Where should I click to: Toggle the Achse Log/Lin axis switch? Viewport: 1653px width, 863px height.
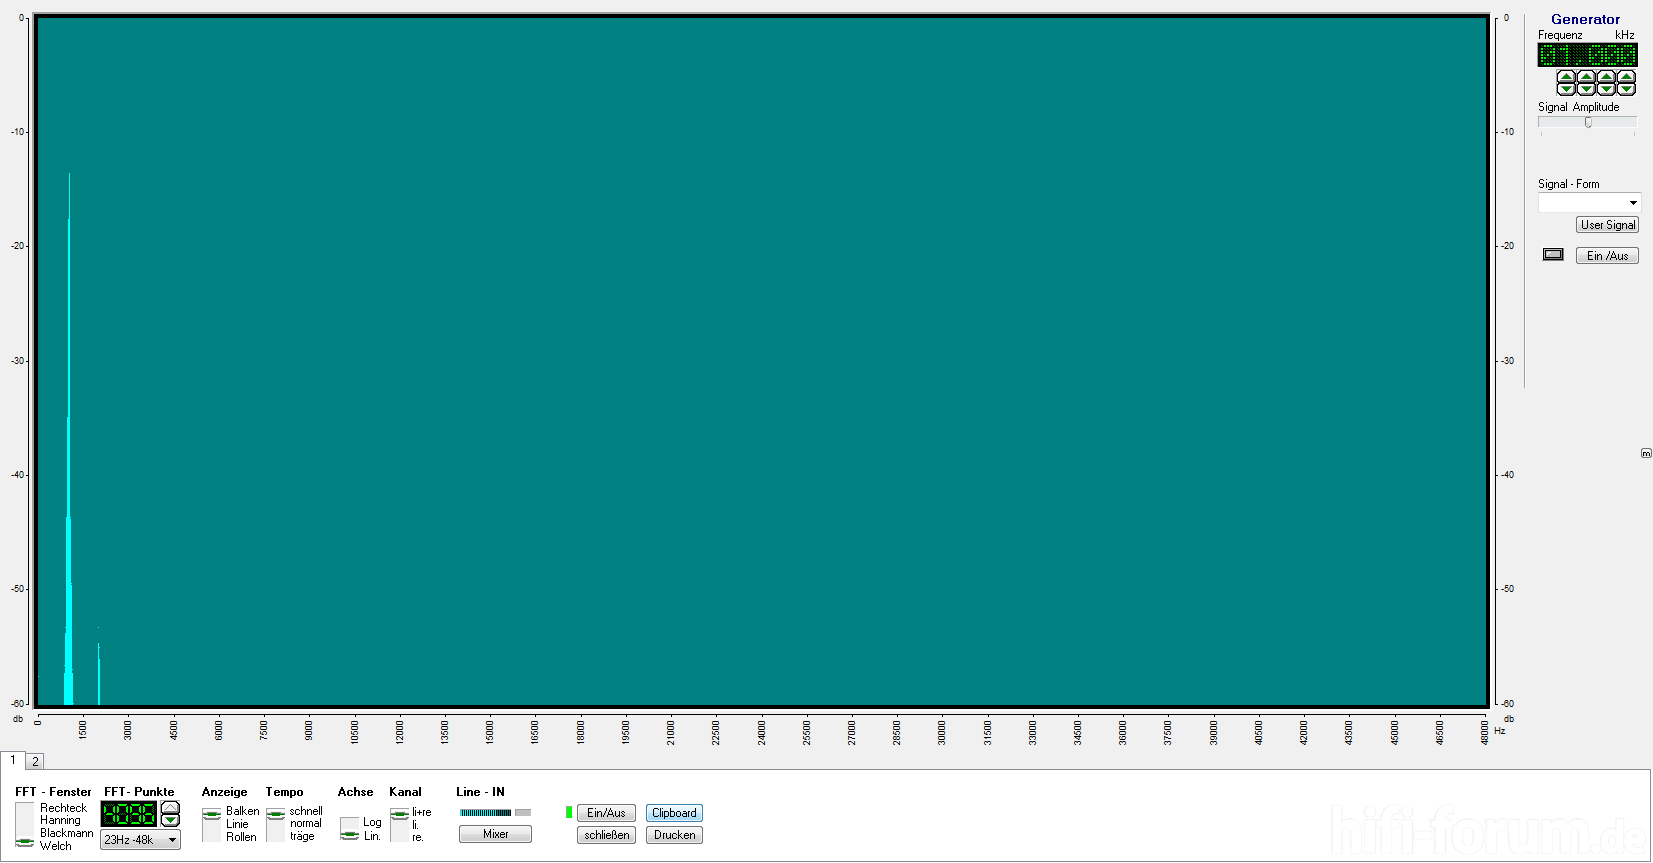tap(349, 829)
